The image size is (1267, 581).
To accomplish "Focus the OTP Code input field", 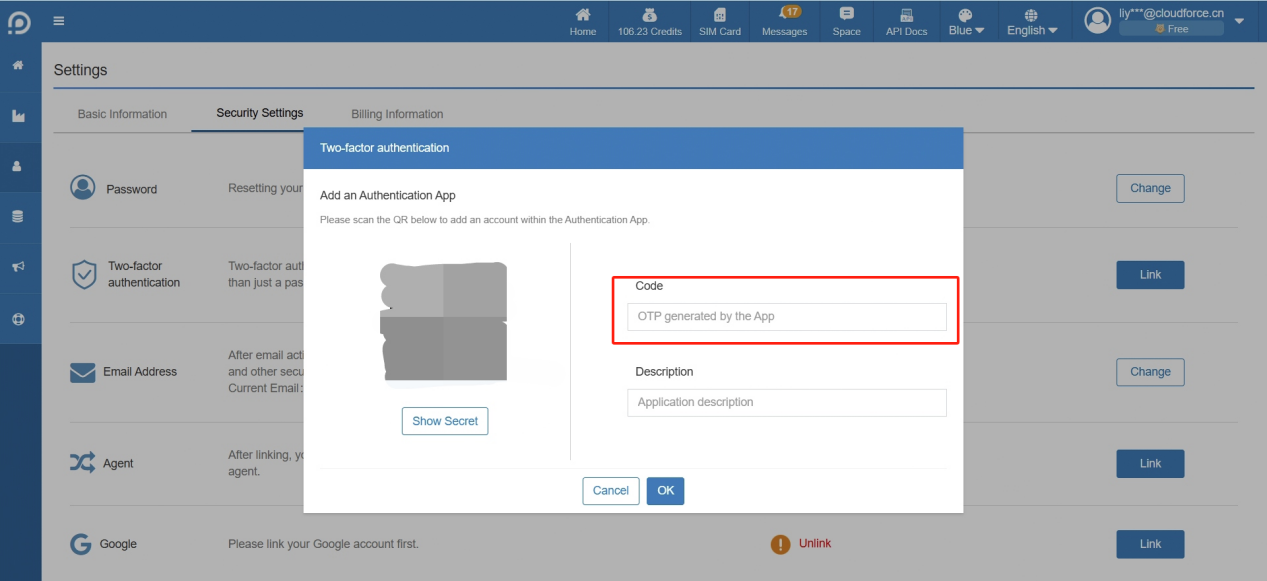I will (786, 317).
